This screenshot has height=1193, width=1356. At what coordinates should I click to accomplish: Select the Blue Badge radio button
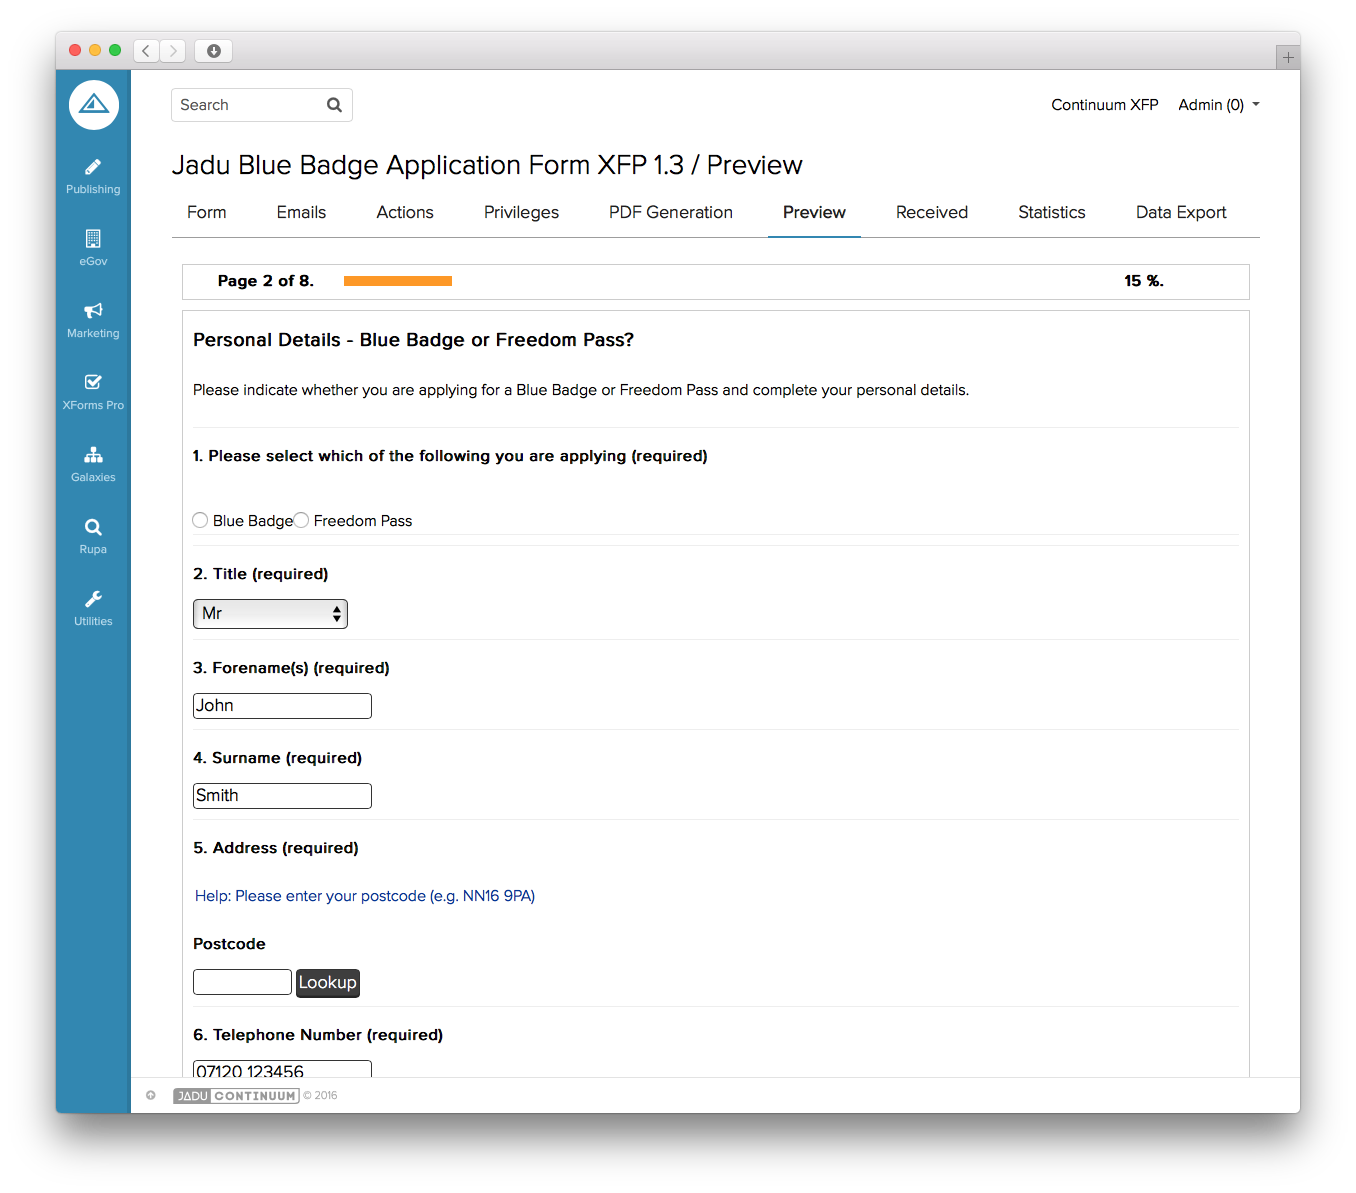tap(200, 520)
